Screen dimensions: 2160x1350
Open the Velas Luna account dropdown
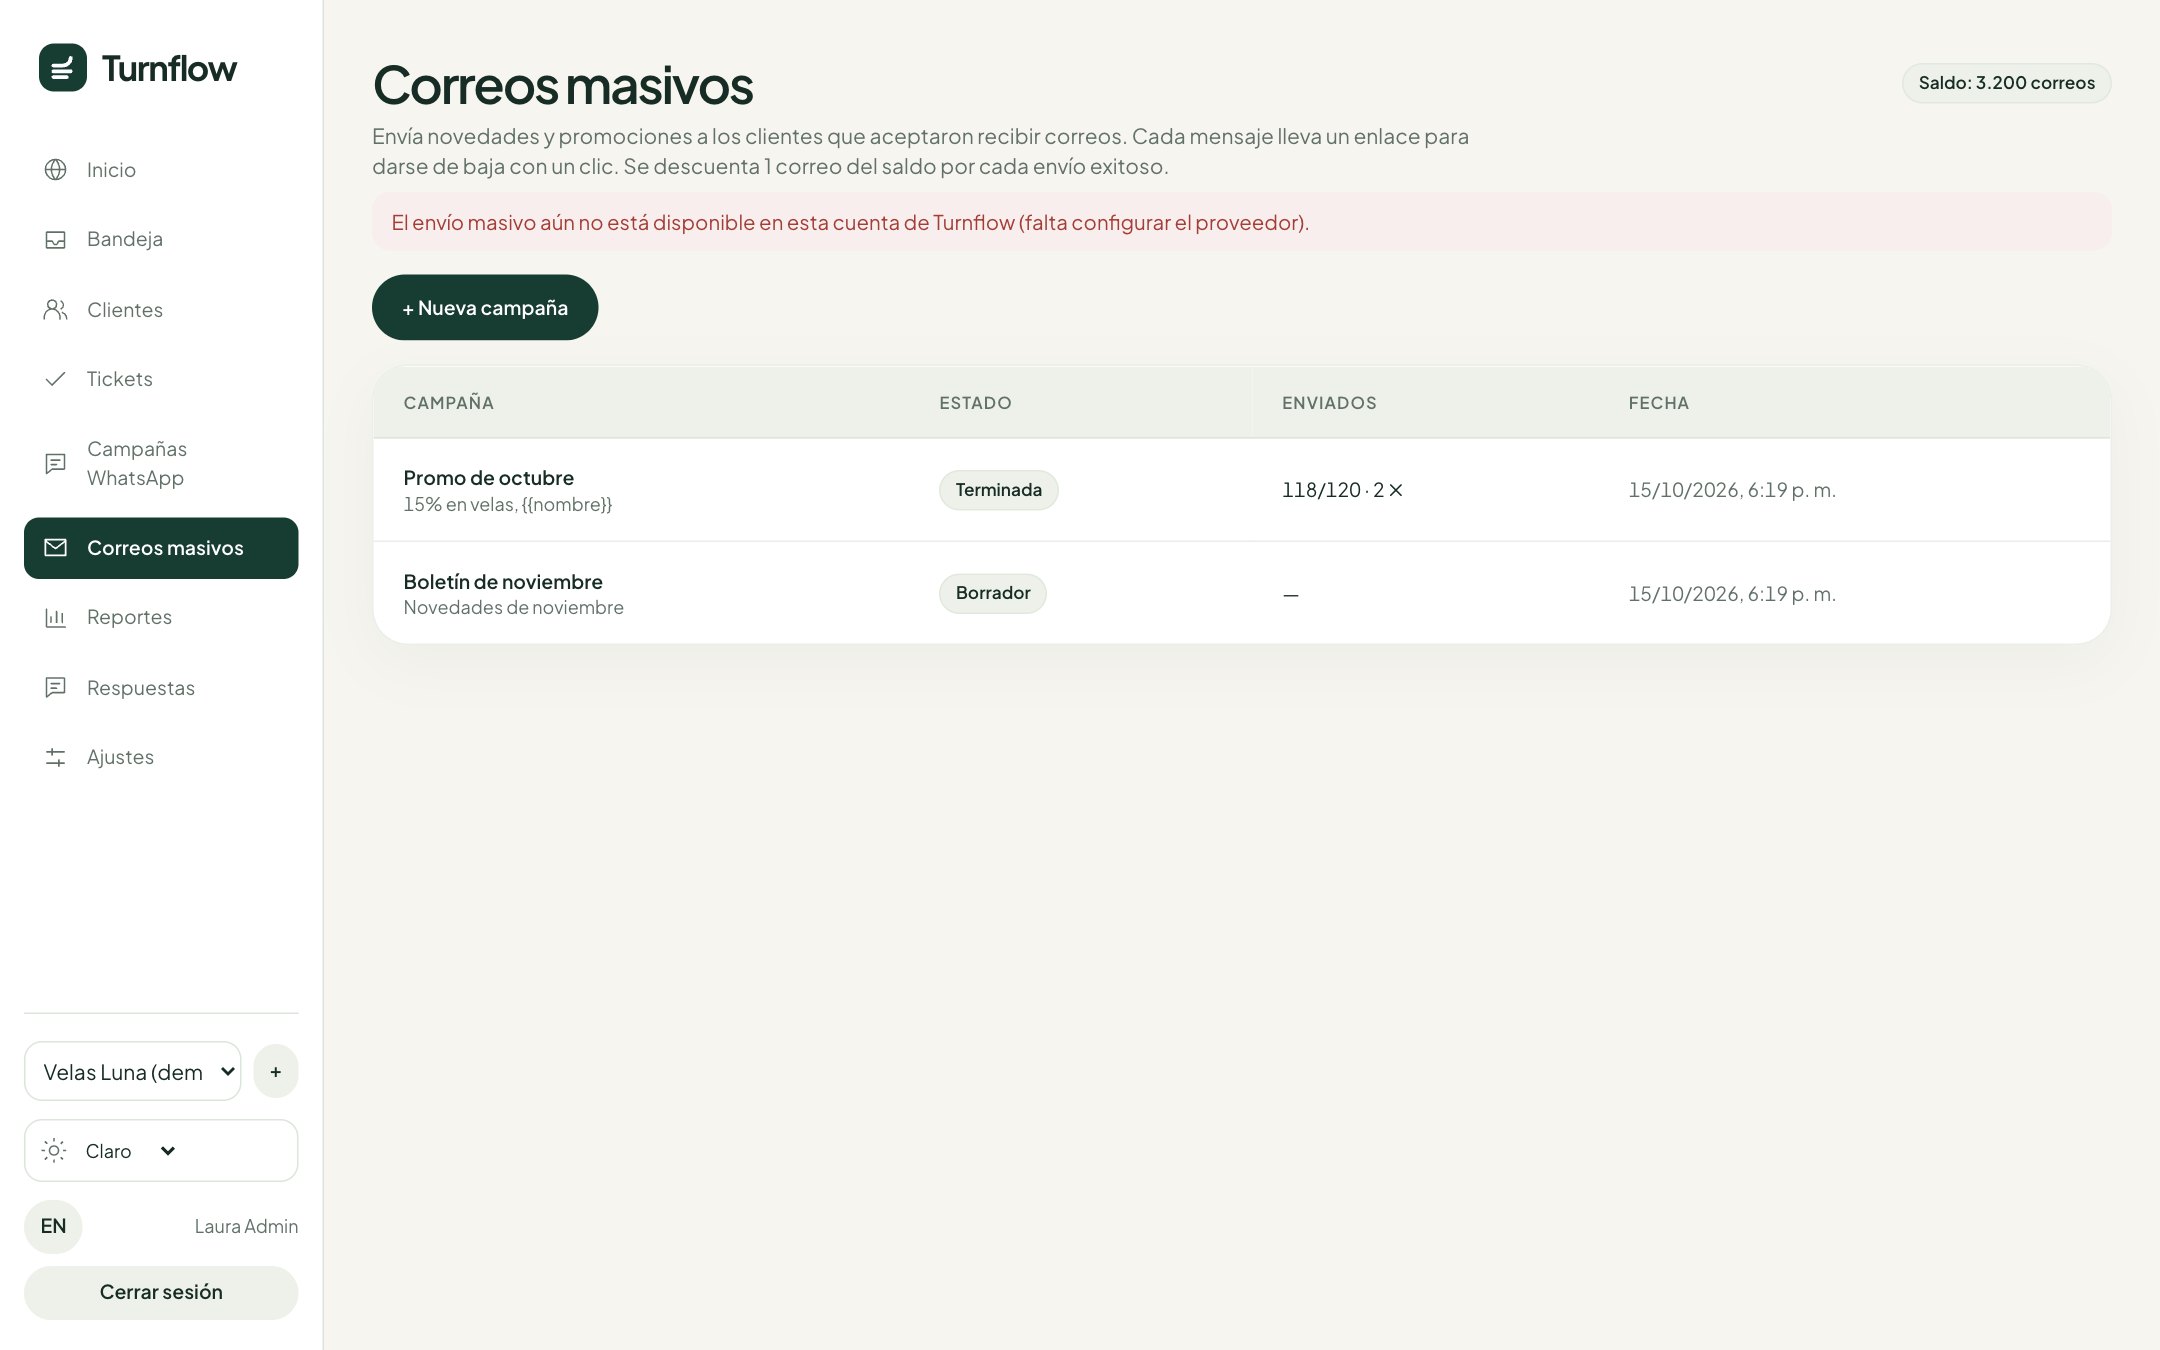pos(133,1072)
